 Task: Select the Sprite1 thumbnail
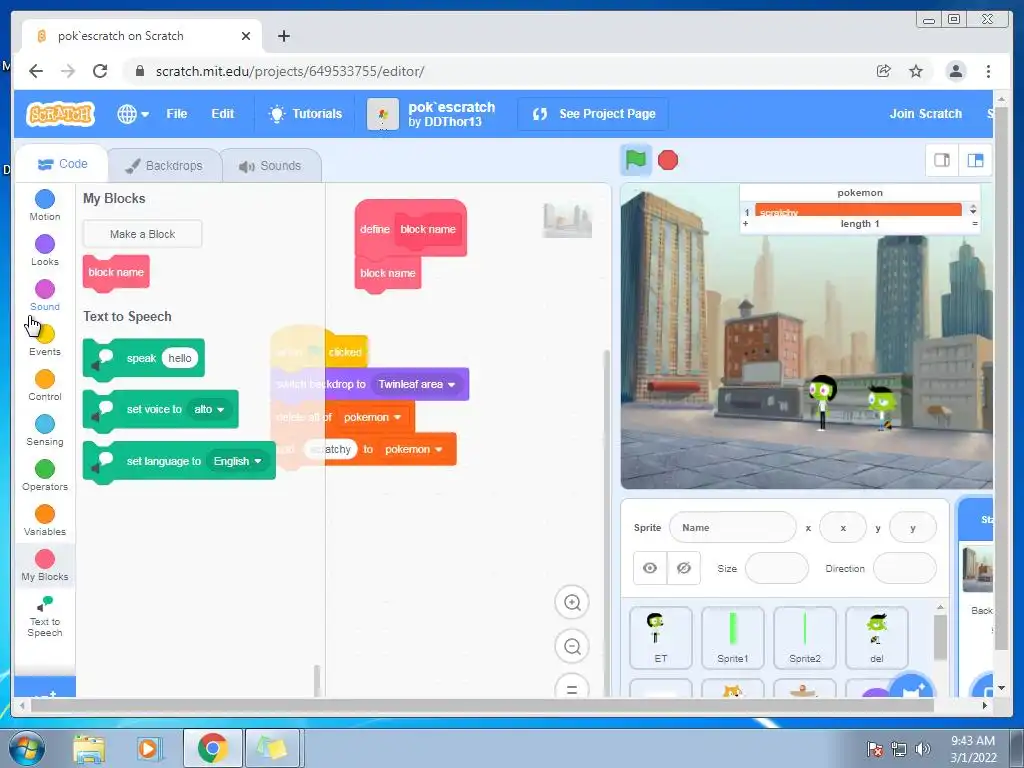click(x=732, y=637)
